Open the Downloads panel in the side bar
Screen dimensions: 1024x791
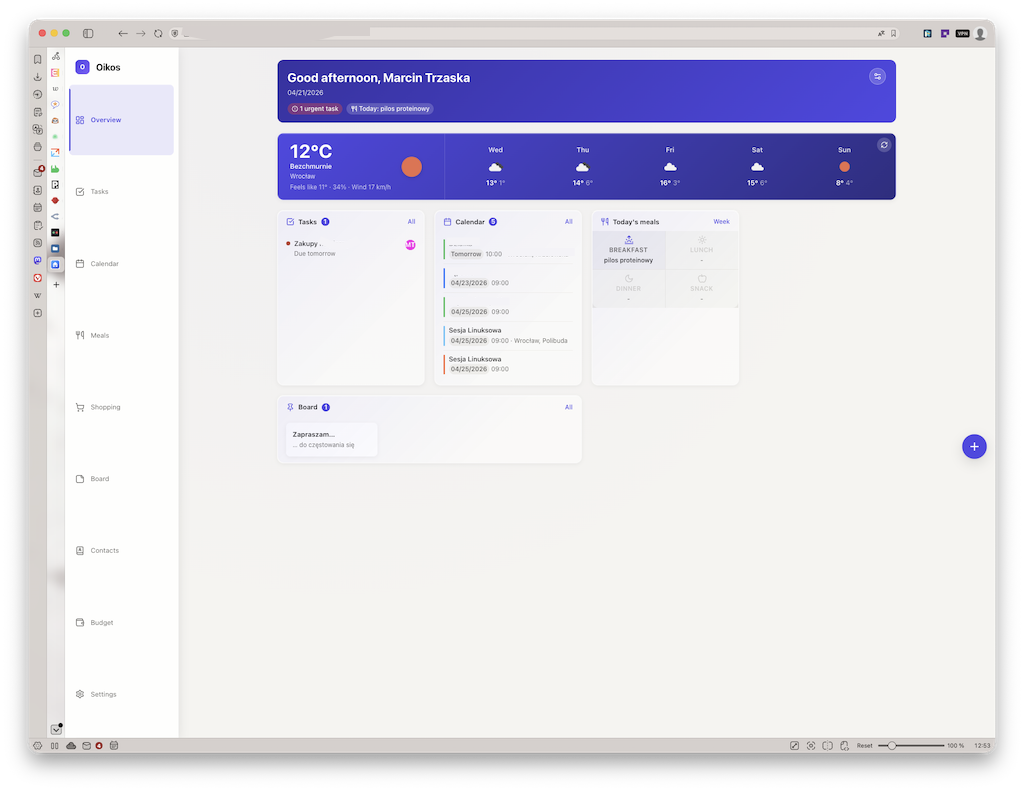[x=37, y=77]
